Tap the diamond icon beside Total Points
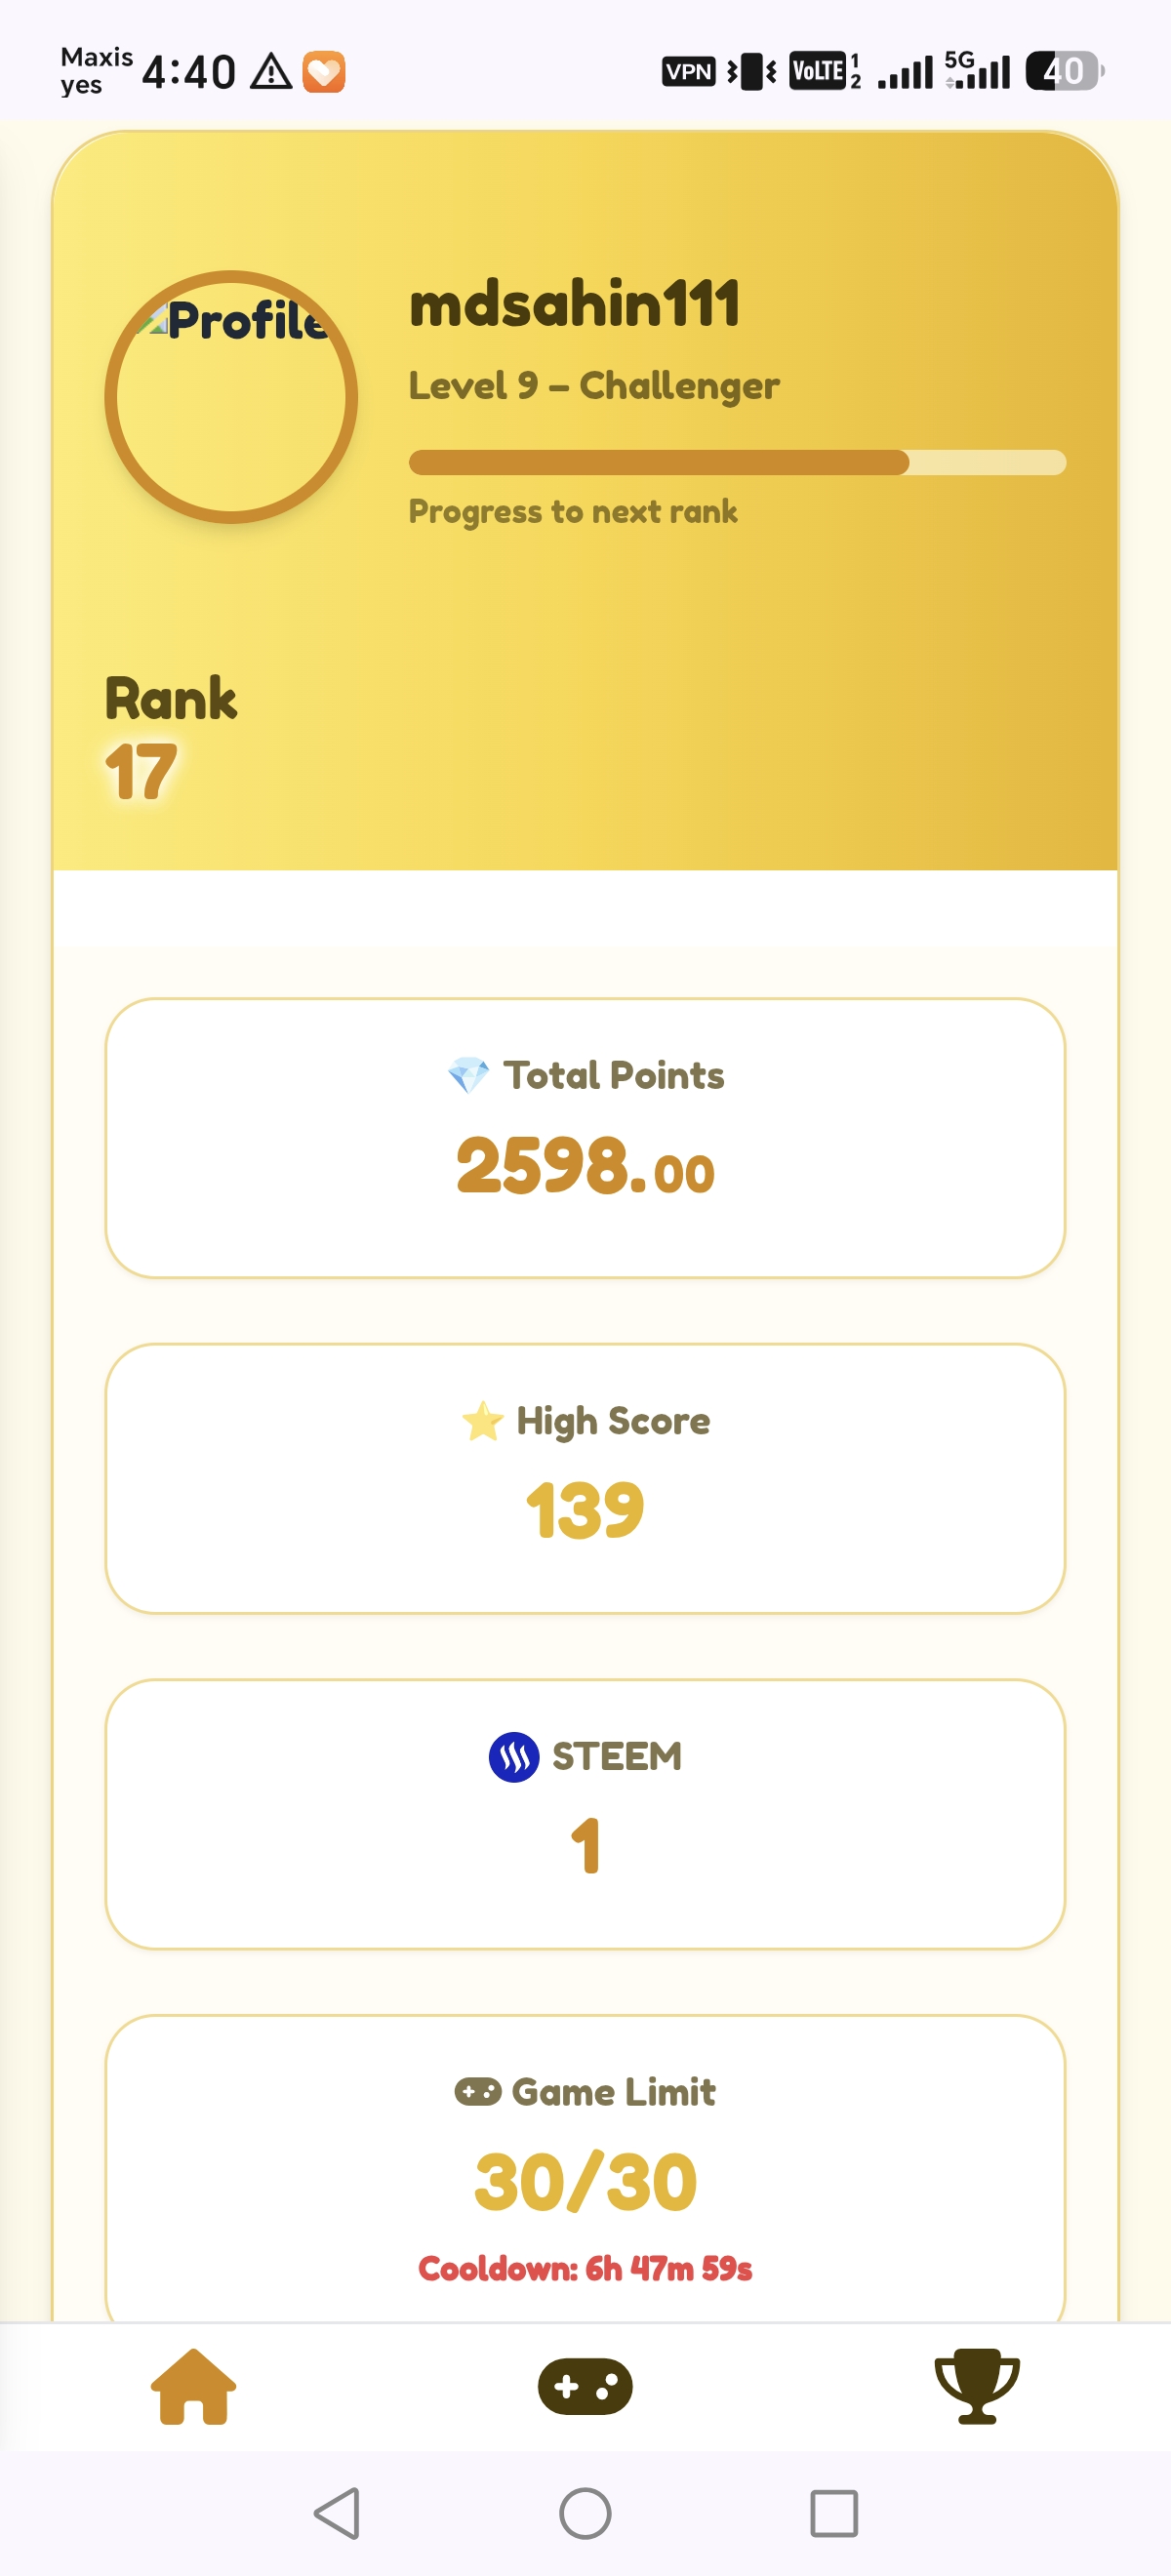 pyautogui.click(x=468, y=1075)
